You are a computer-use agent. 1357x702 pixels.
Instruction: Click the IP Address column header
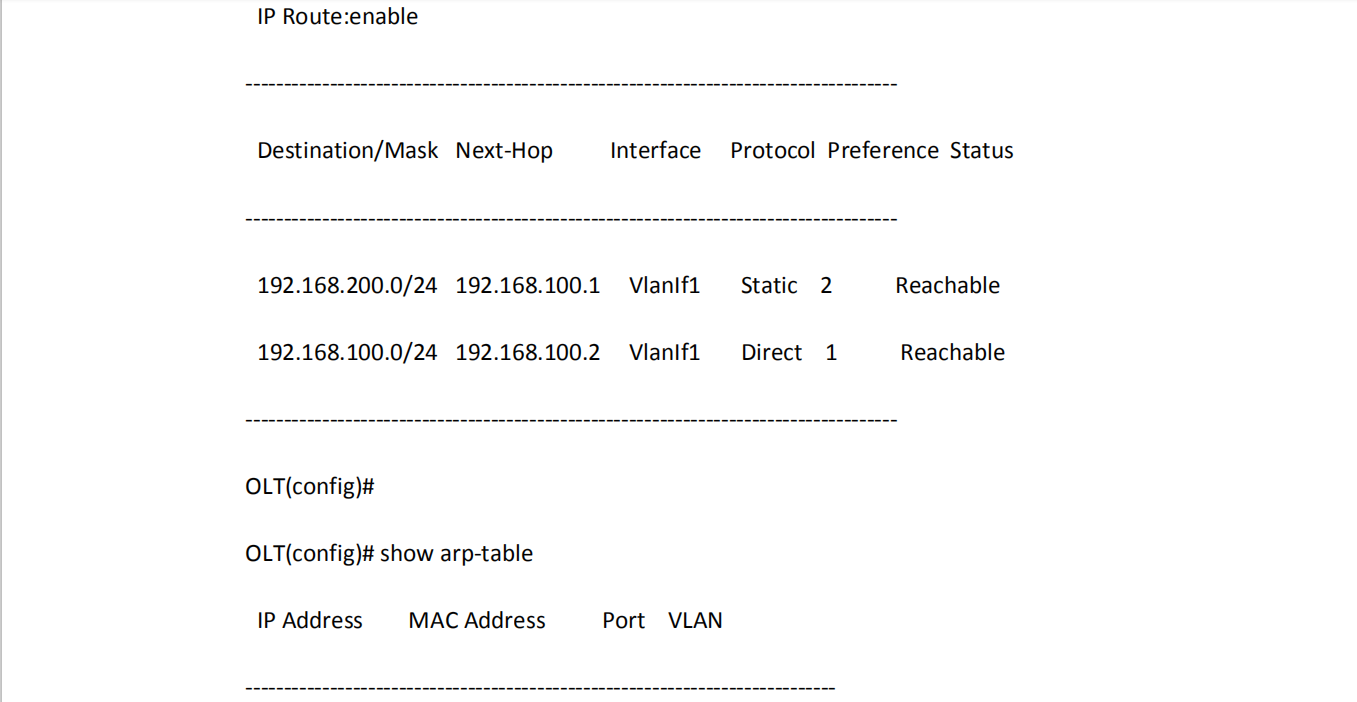pyautogui.click(x=310, y=621)
